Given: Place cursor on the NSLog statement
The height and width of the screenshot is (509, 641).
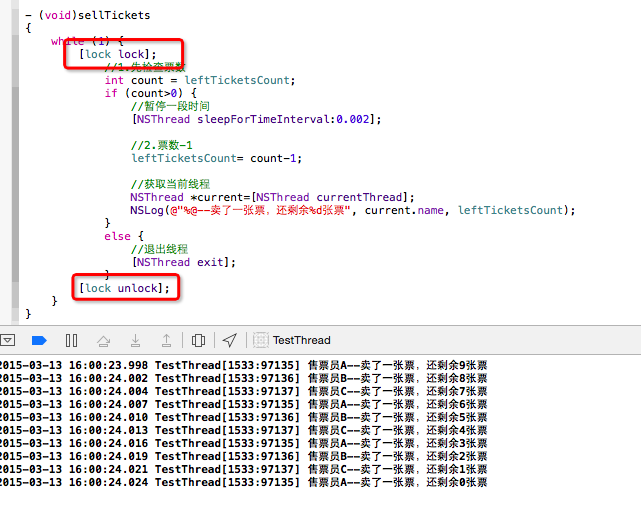Looking at the screenshot, I should coord(352,210).
